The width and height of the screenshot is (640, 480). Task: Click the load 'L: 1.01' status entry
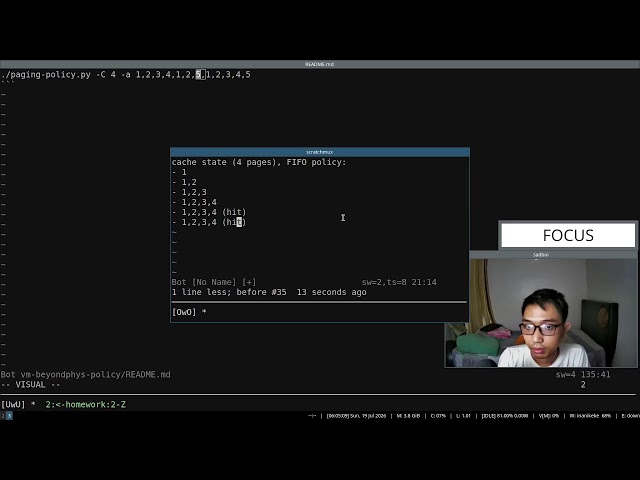[463, 416]
